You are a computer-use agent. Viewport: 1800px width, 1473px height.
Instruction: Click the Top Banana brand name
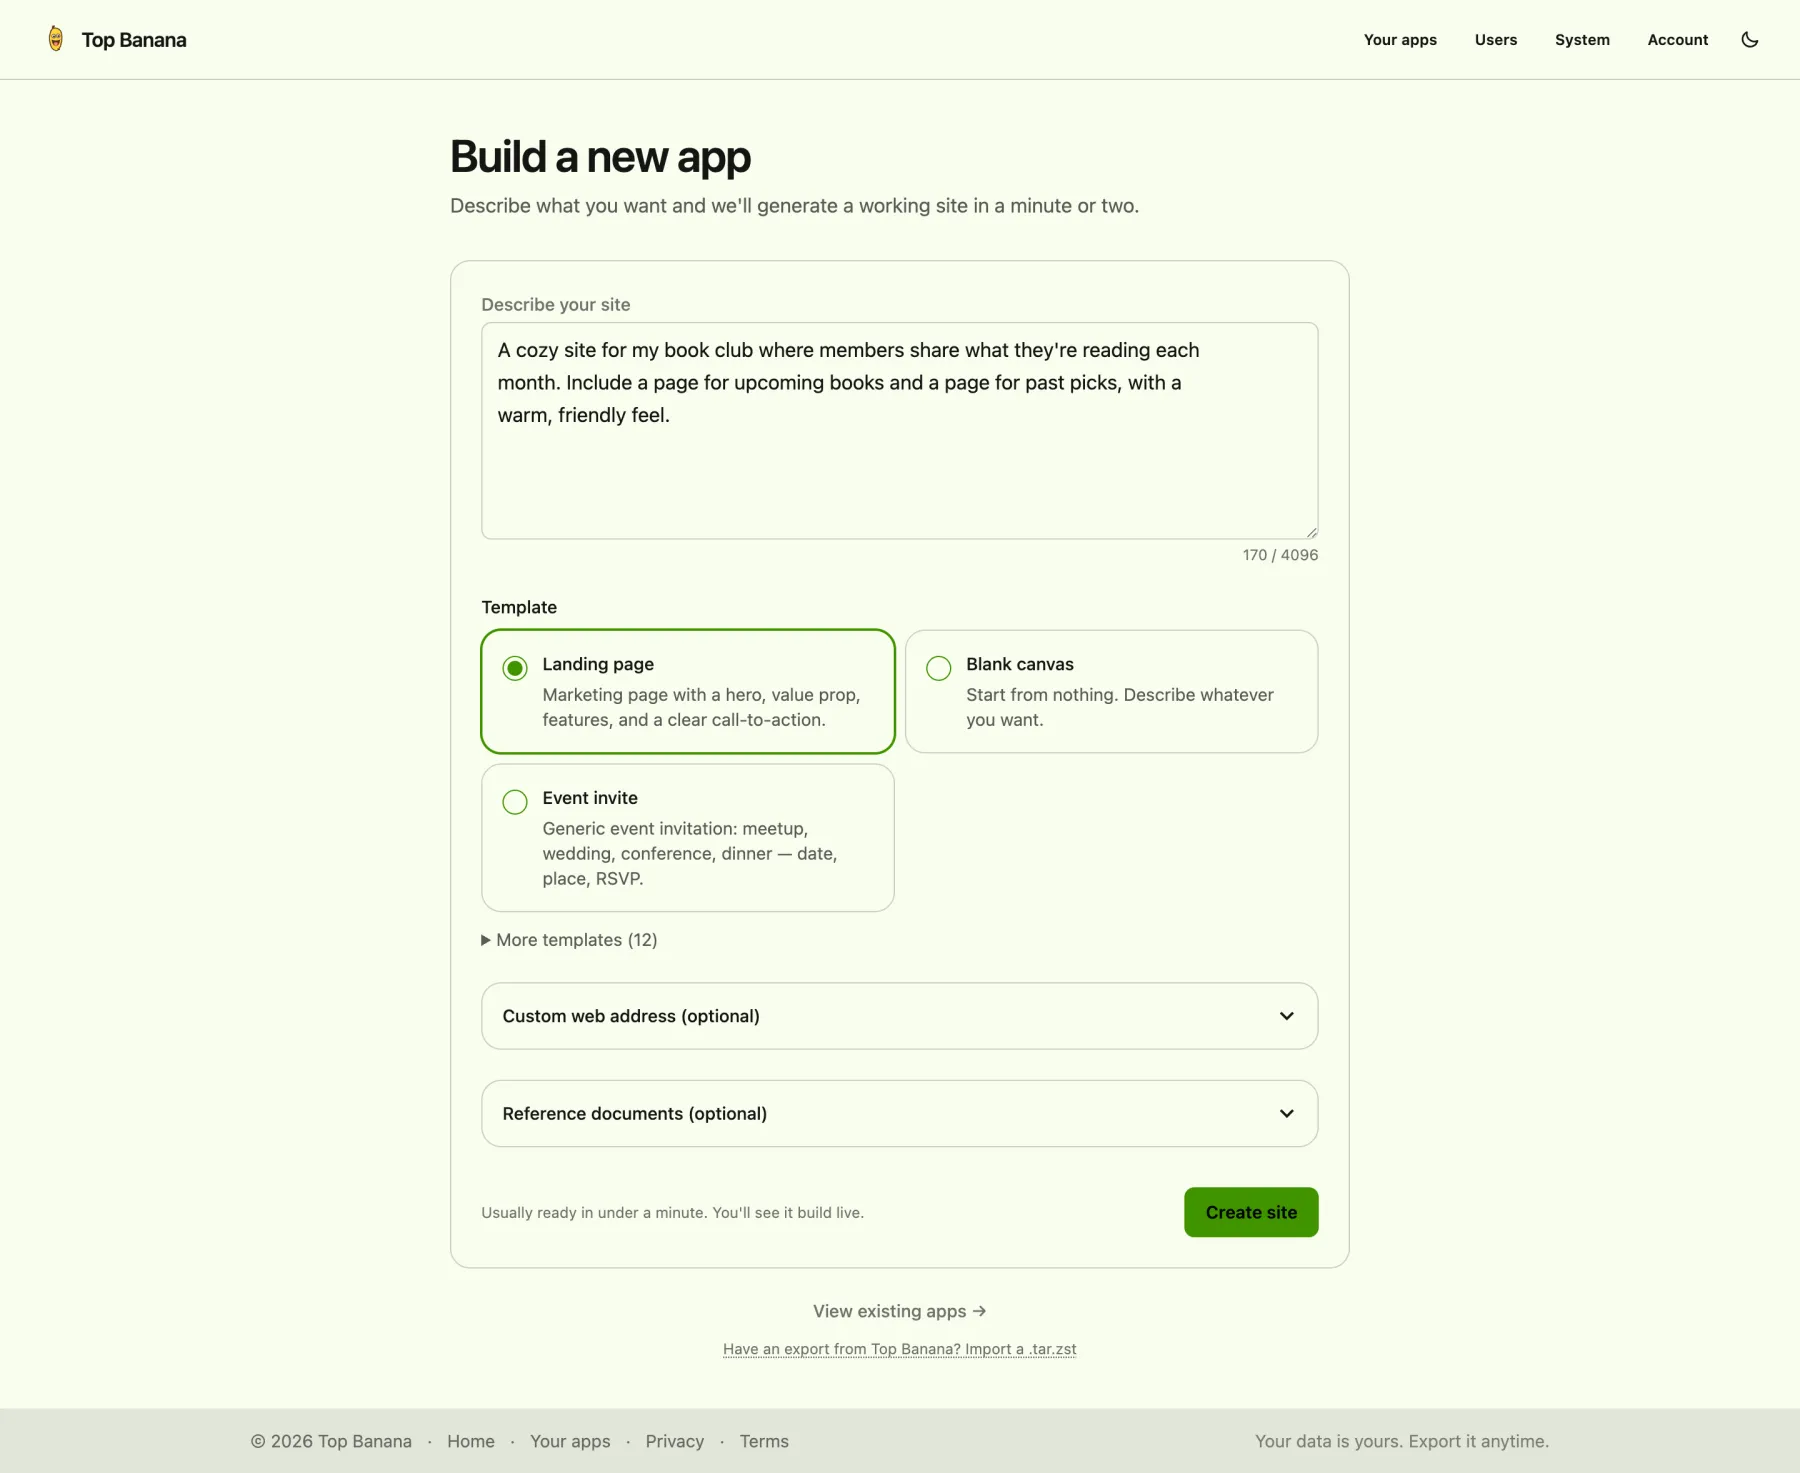[134, 40]
